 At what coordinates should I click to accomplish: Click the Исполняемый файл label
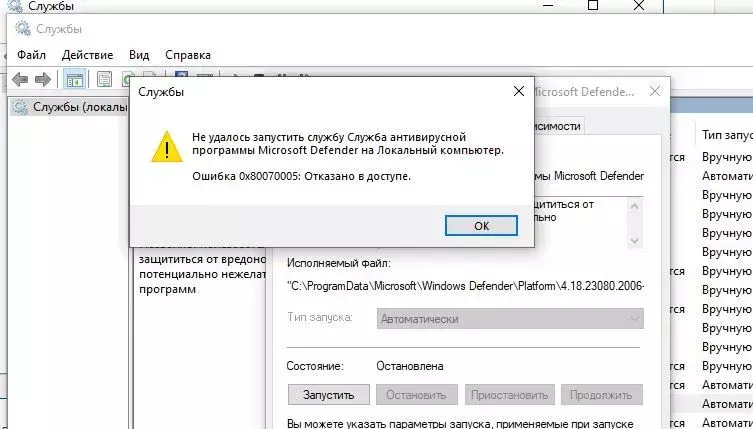339,263
